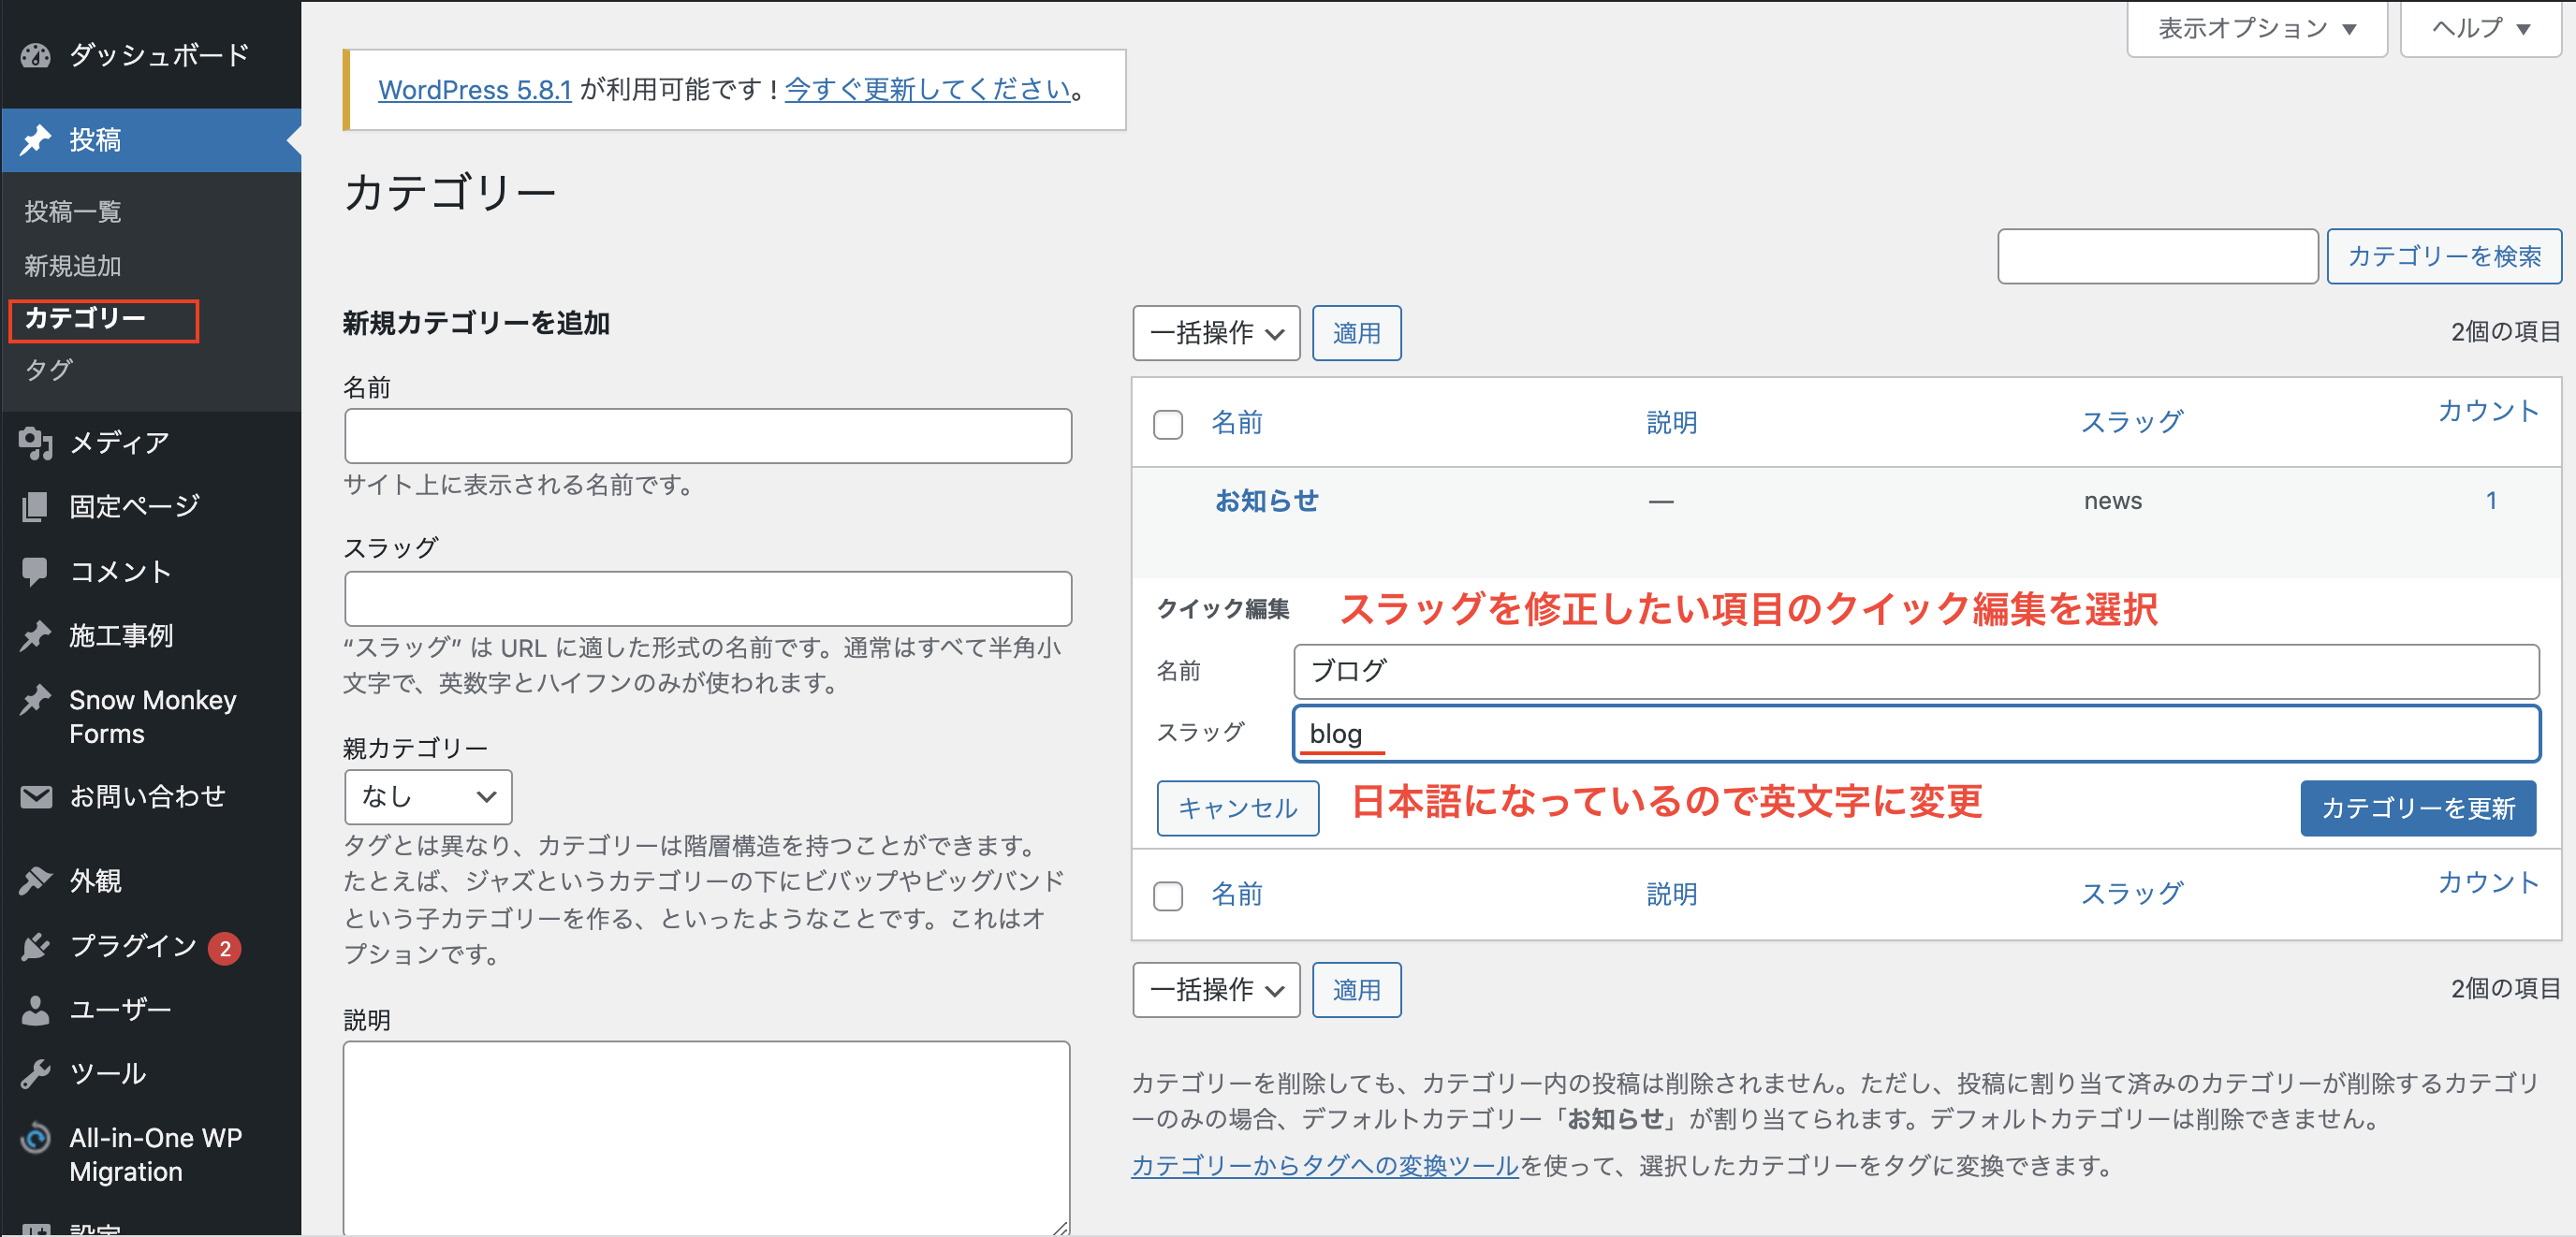Image resolution: width=2576 pixels, height=1237 pixels.
Task: Select タグ submenu item under 投稿
Action: click(49, 370)
